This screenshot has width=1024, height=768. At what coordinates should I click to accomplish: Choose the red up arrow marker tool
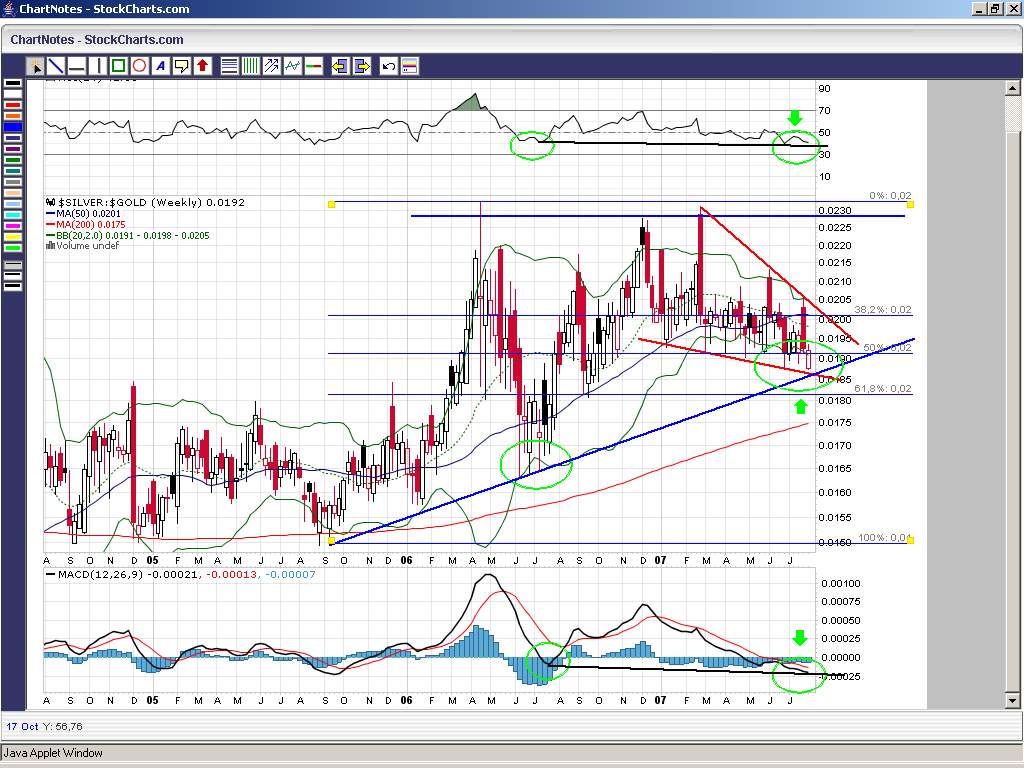tap(203, 67)
